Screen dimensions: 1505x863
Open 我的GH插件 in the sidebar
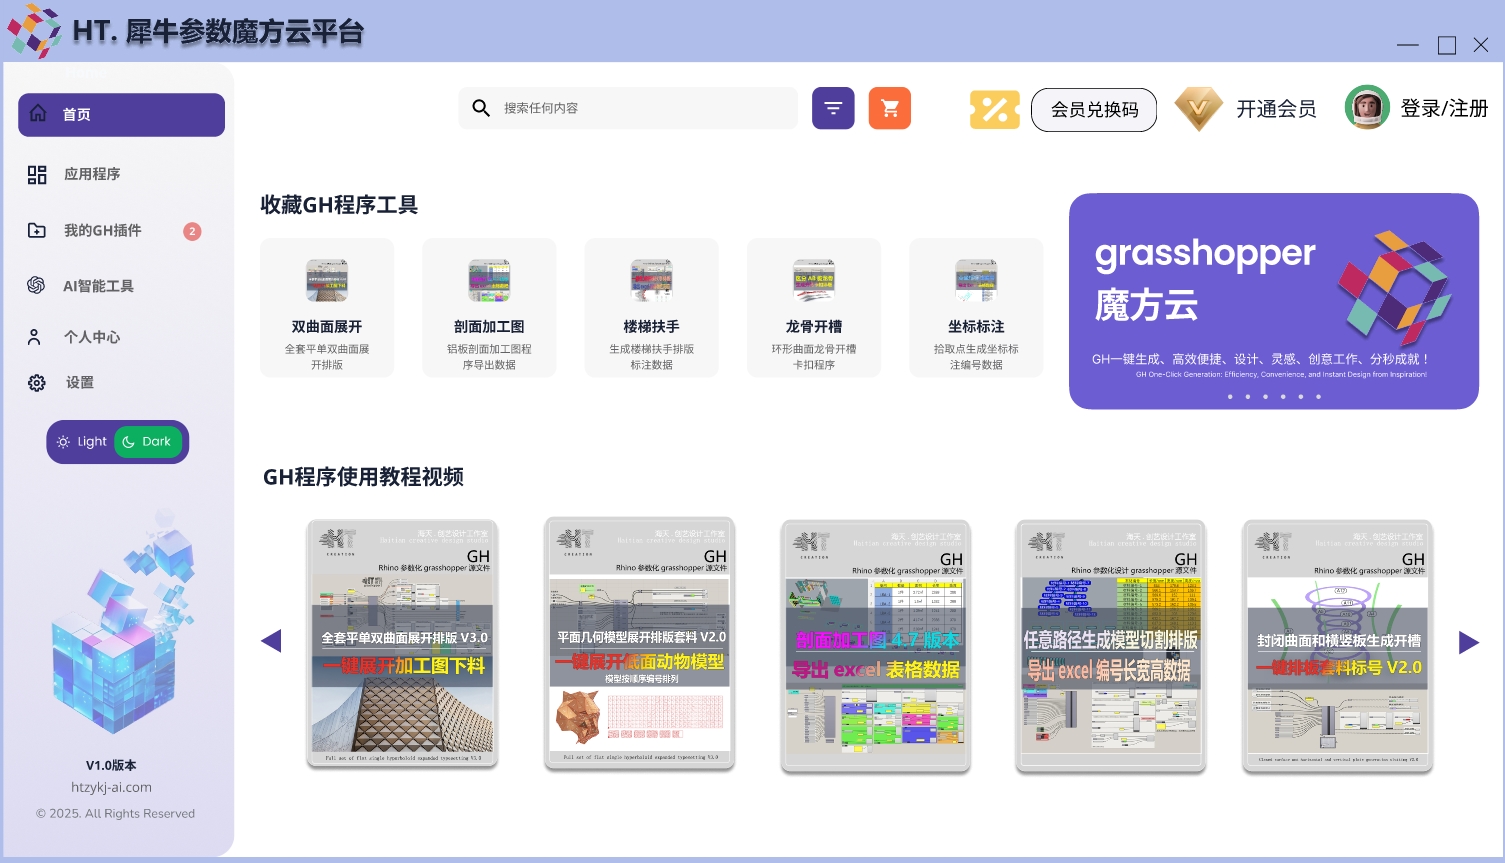(x=102, y=231)
